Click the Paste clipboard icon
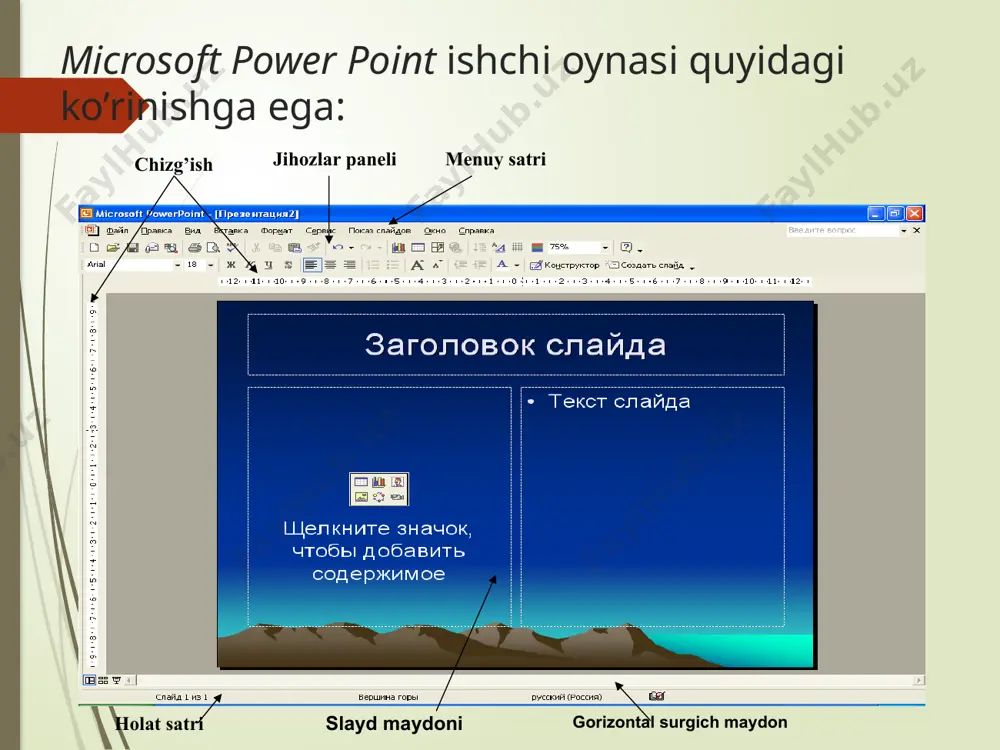The height and width of the screenshot is (750, 1000). (x=294, y=247)
